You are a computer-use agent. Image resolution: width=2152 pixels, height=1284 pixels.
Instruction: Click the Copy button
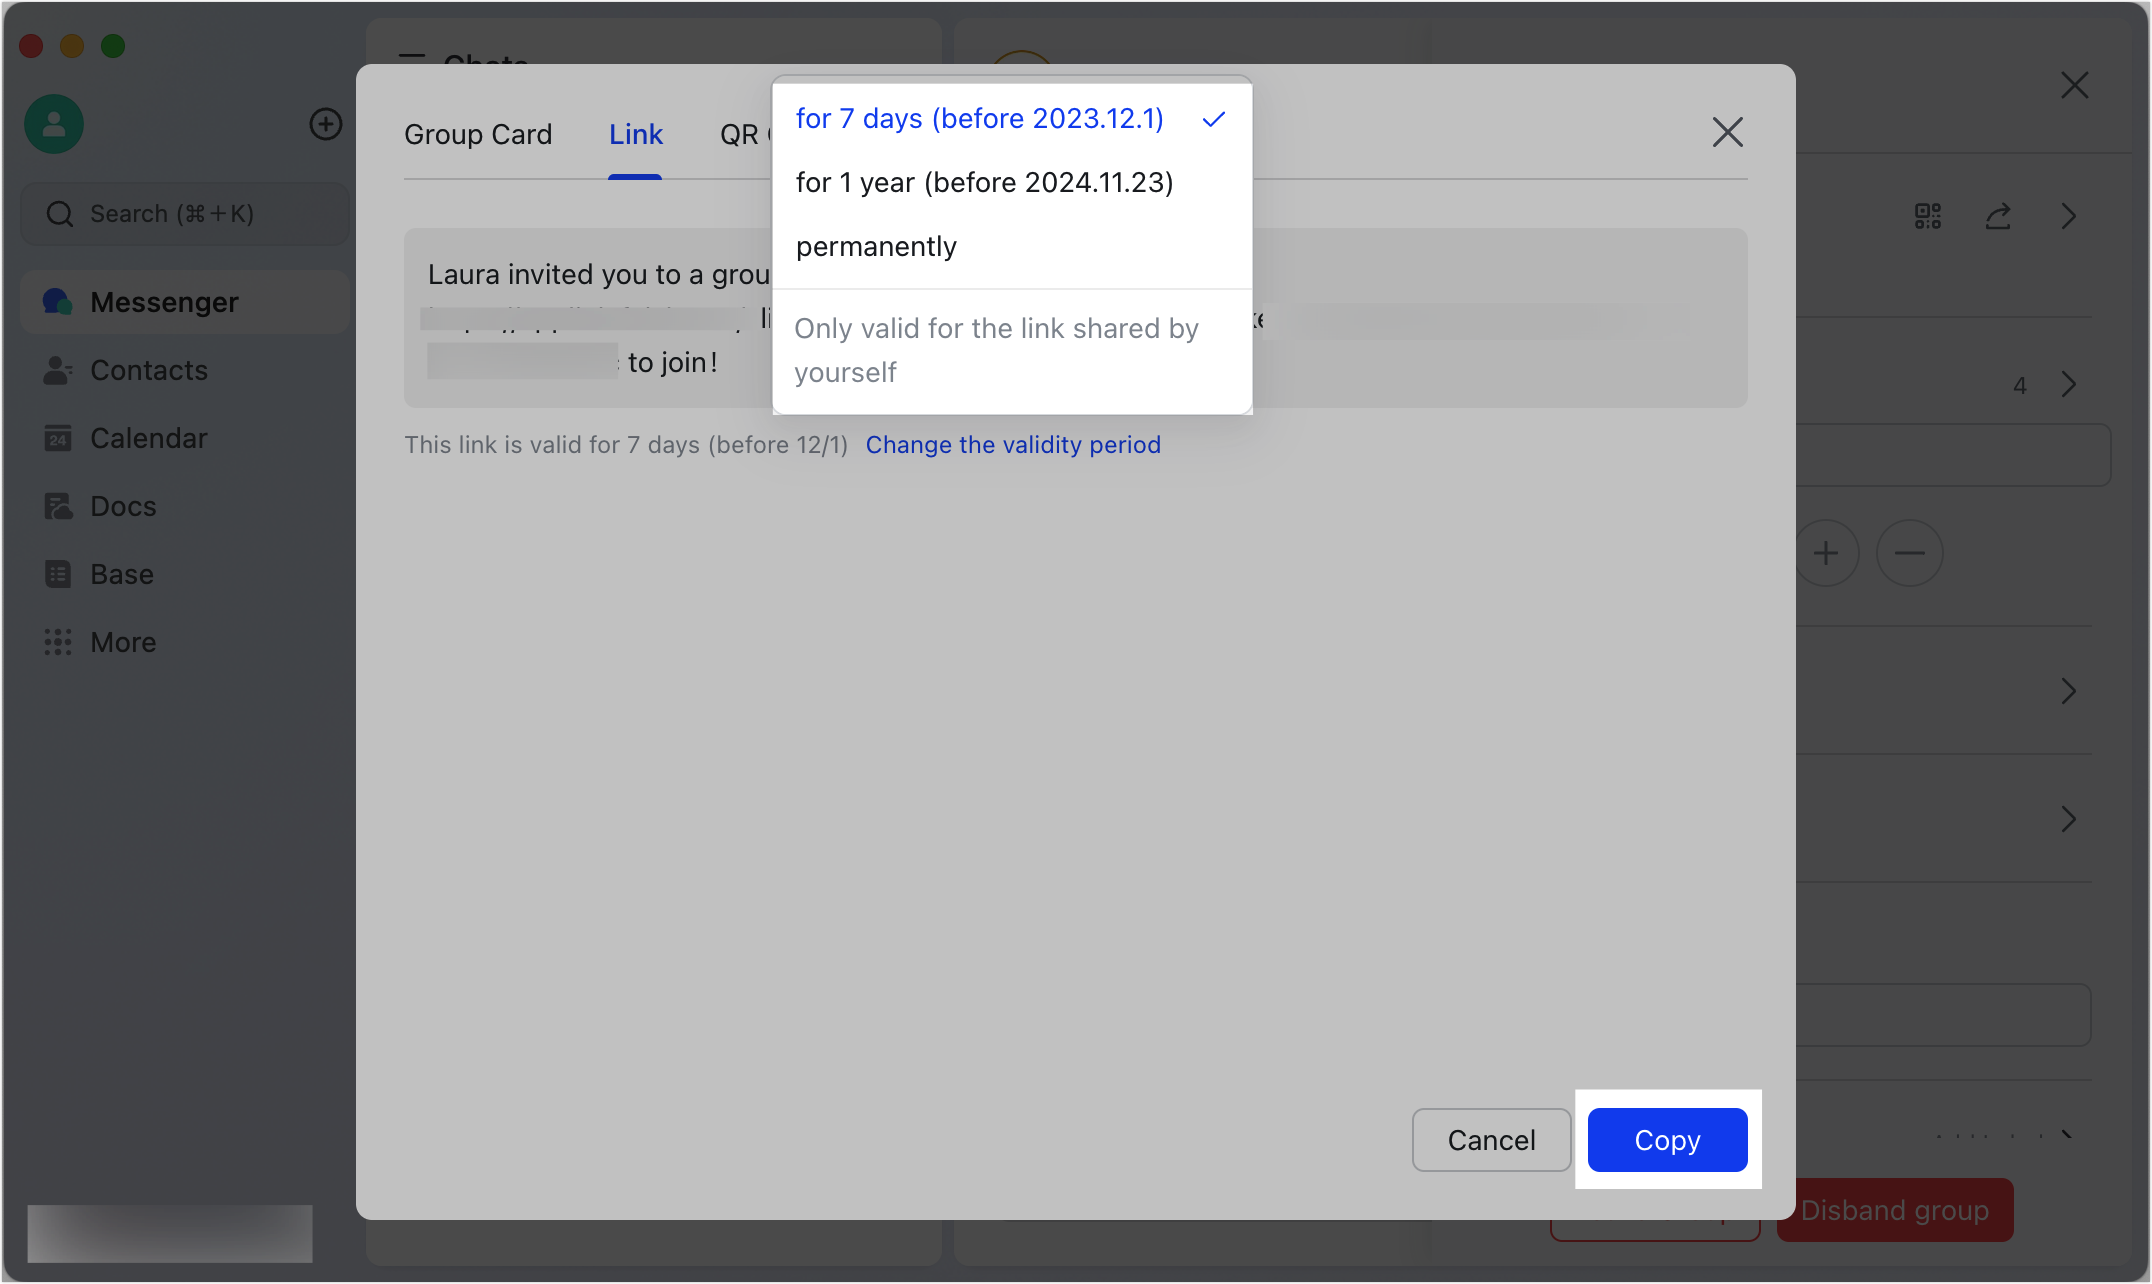1667,1139
